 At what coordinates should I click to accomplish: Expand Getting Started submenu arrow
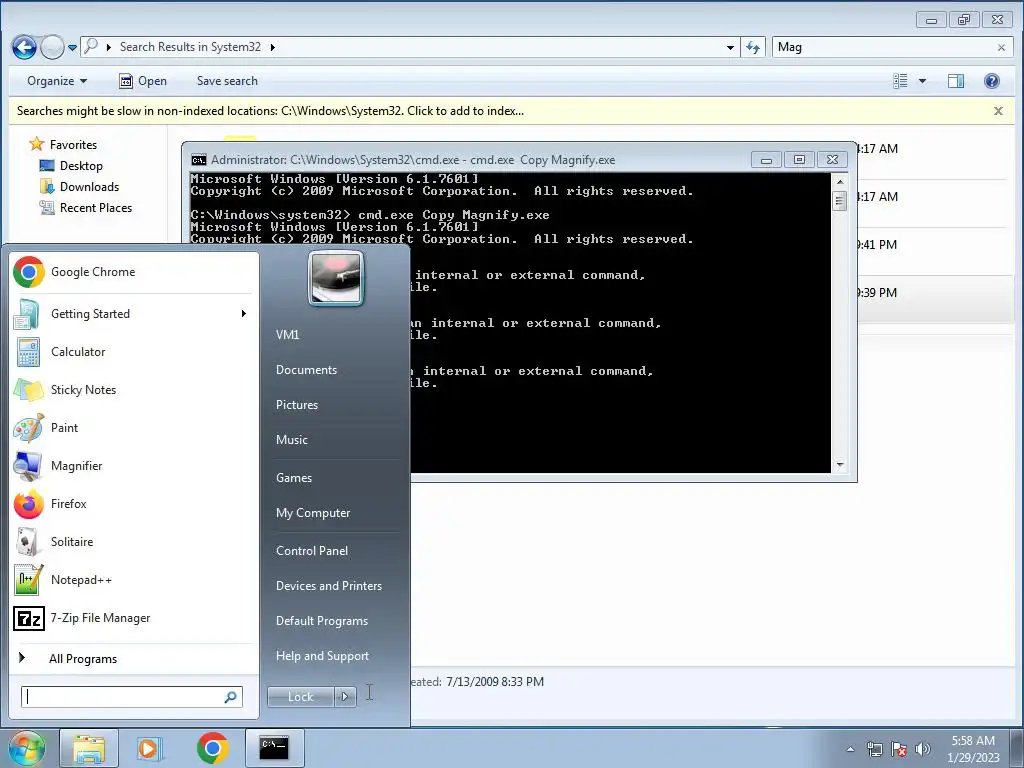(244, 313)
